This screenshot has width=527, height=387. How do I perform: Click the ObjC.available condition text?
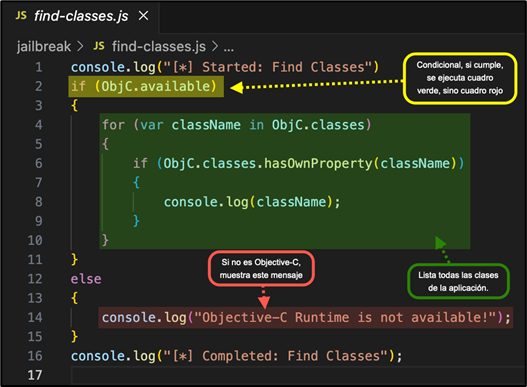coord(155,86)
